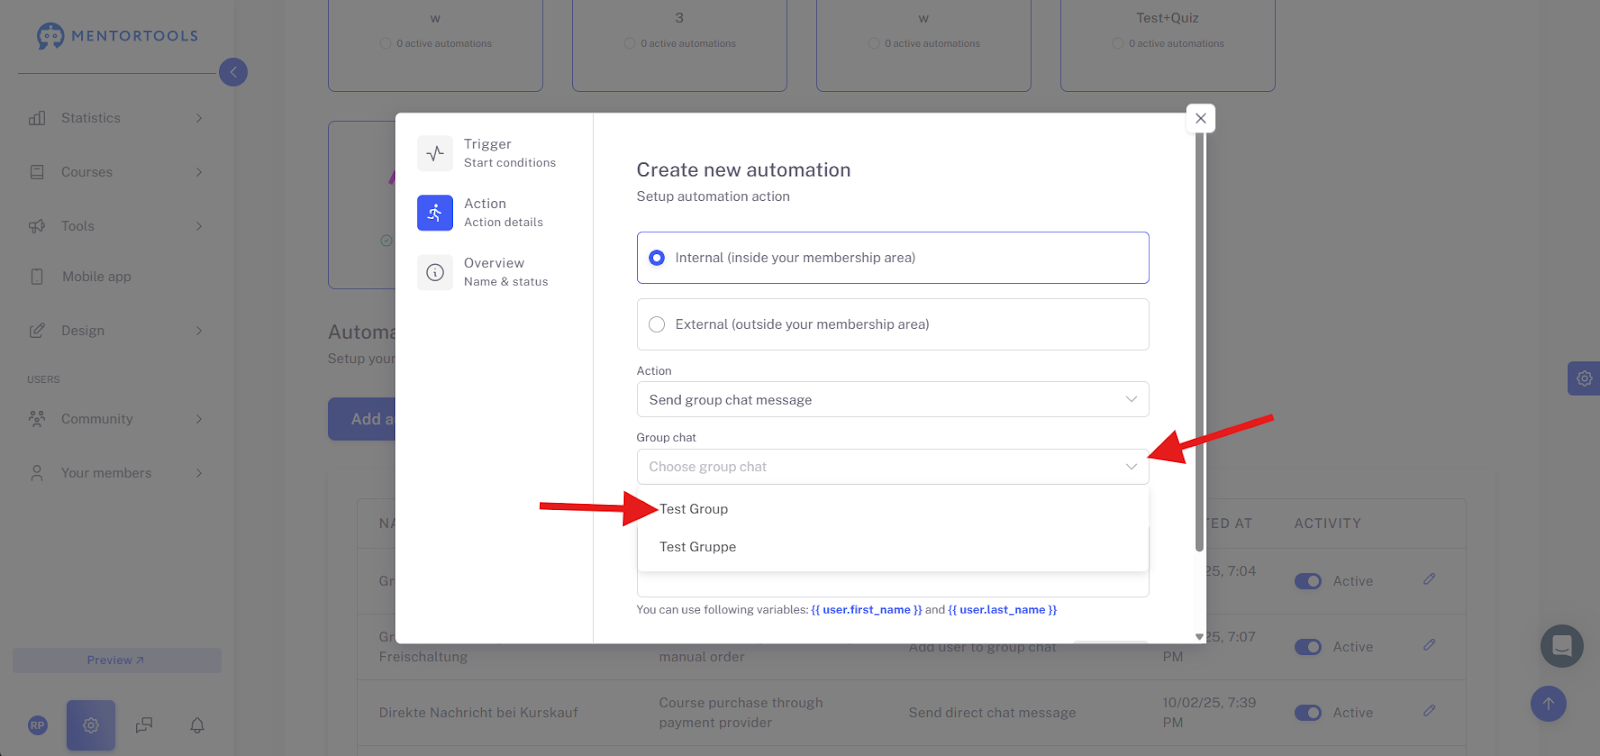Insert the {{ user.last_name }} variable
This screenshot has width=1600, height=756.
[1003, 610]
